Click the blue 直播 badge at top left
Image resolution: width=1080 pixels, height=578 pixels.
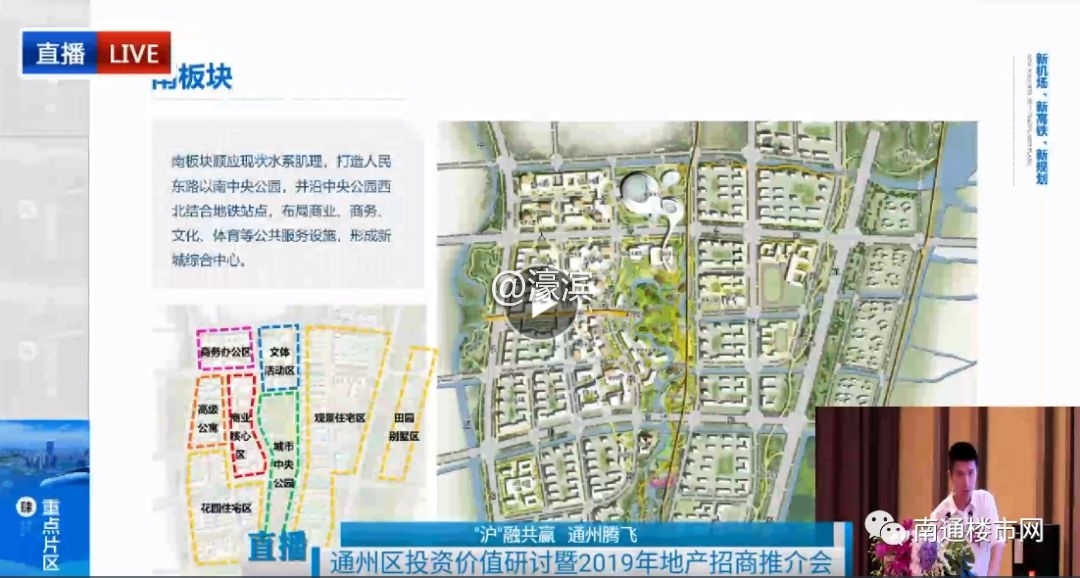pos(60,54)
